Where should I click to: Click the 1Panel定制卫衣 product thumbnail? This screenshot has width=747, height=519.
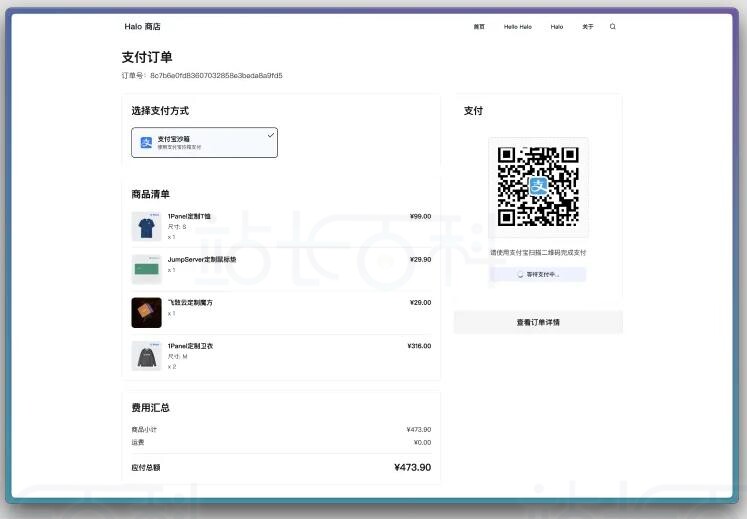point(146,356)
